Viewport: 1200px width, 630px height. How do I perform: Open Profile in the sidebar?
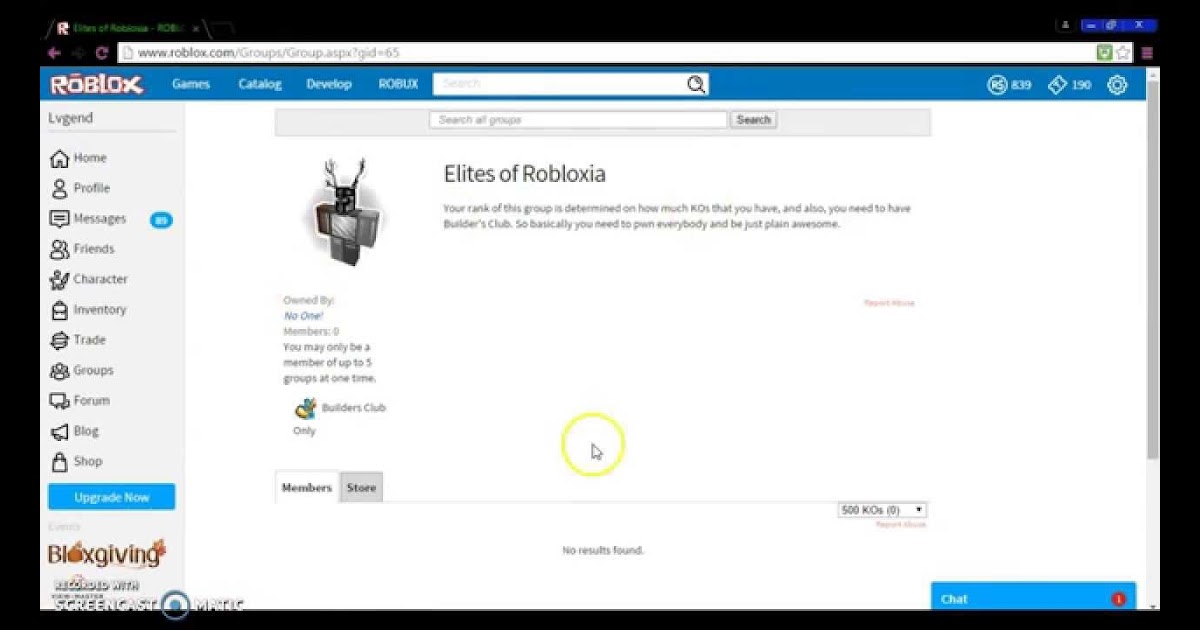click(80, 188)
